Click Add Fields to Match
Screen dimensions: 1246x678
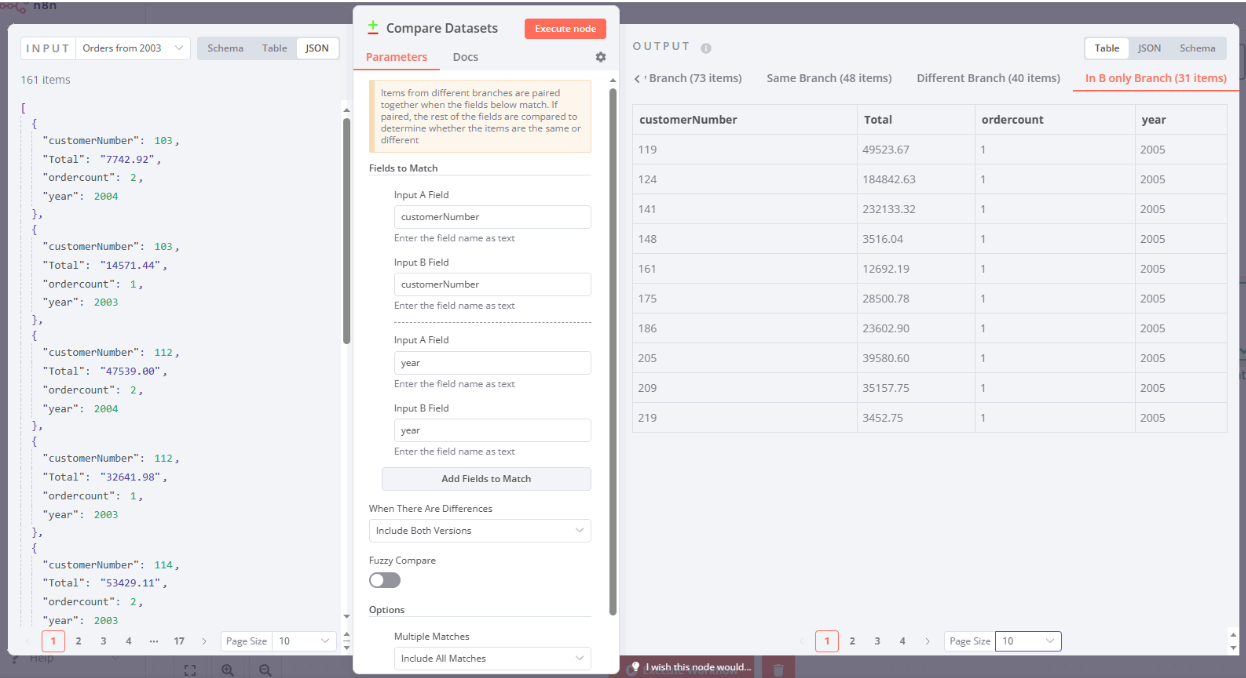point(486,479)
